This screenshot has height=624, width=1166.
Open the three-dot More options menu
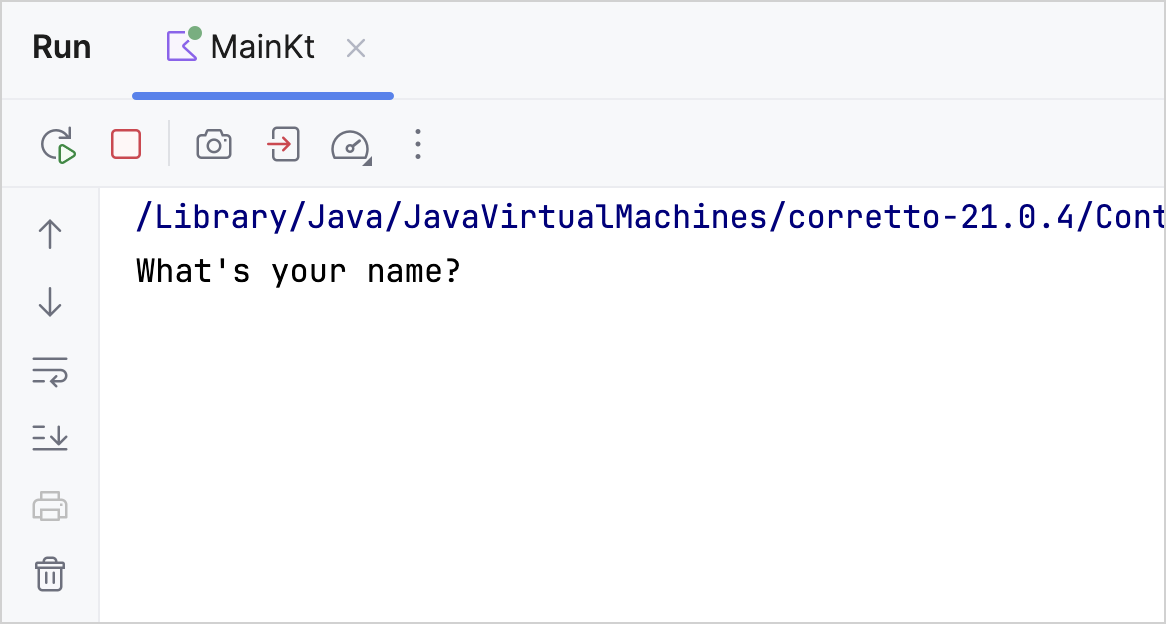tap(417, 144)
